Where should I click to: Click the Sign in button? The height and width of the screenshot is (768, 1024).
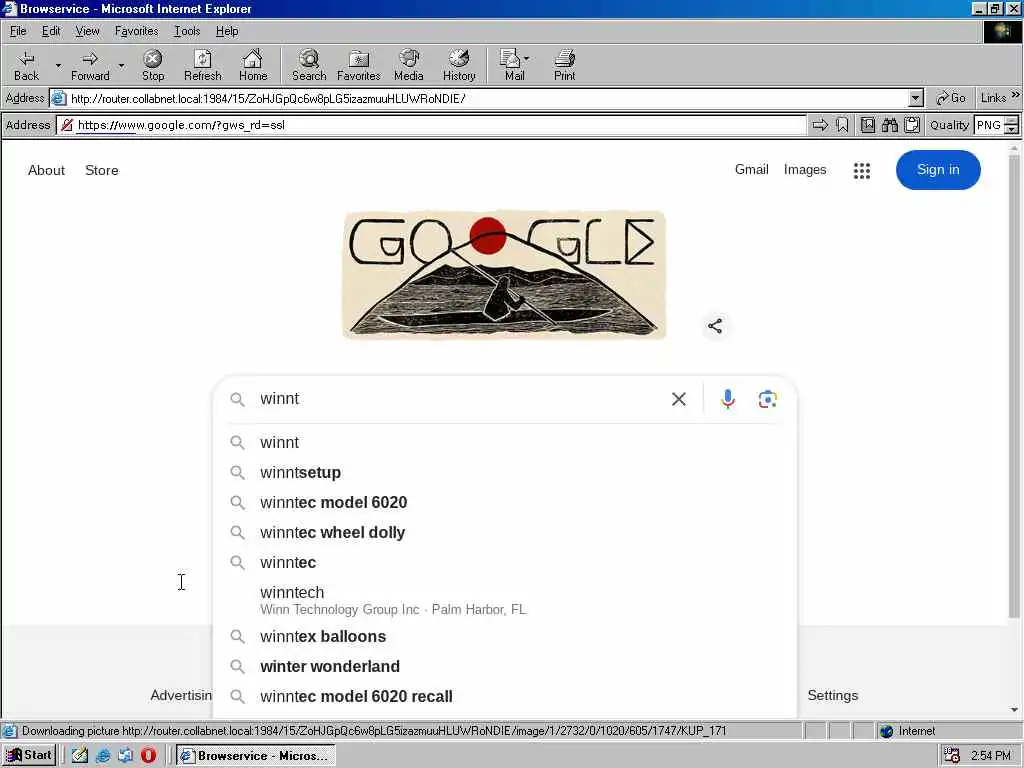[x=938, y=170]
